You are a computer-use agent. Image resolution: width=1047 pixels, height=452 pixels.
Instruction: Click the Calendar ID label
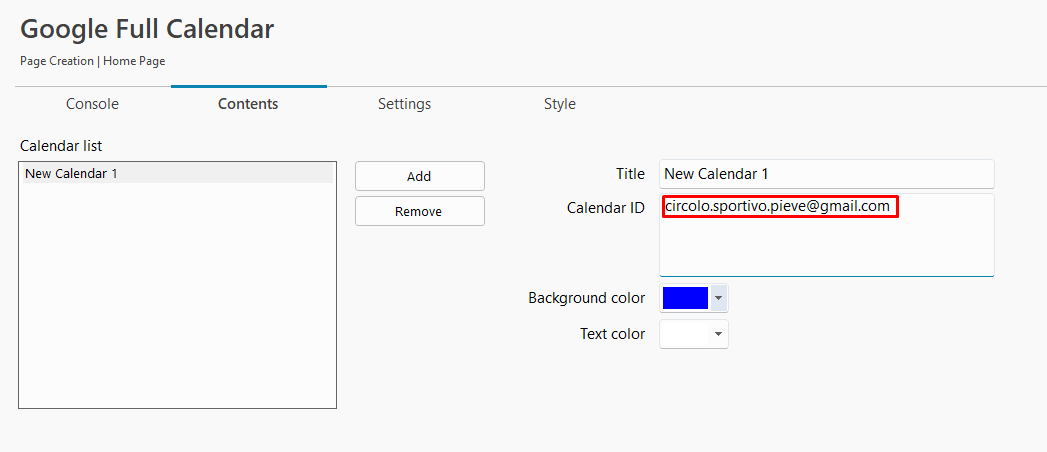[606, 208]
